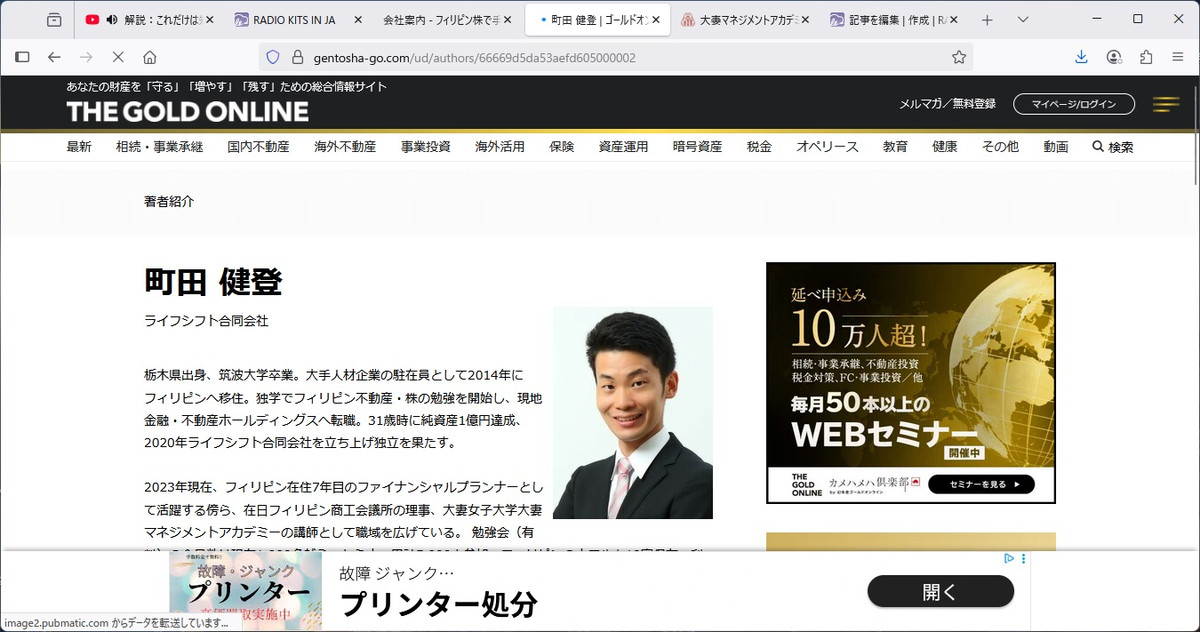Bookmark this page with the star icon
This screenshot has width=1200, height=632.
tap(958, 57)
